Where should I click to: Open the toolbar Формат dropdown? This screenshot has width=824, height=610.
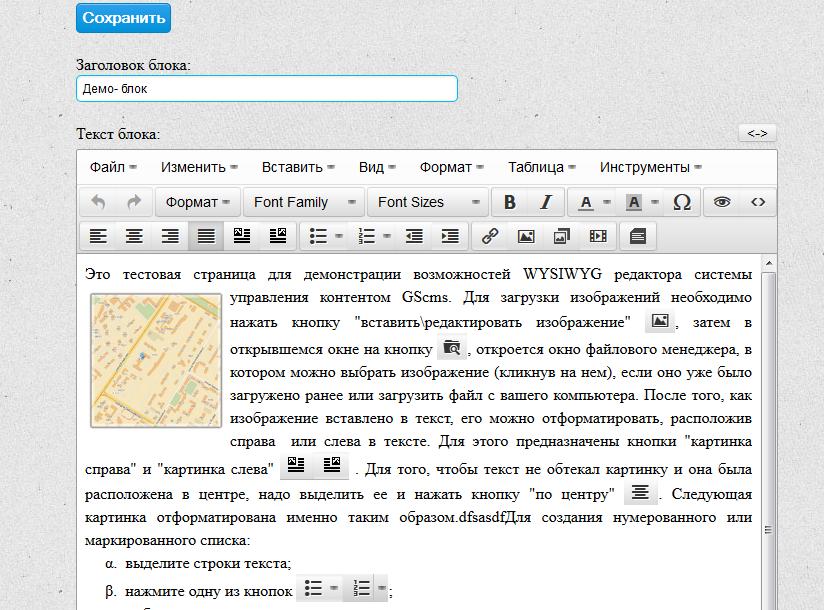click(198, 202)
